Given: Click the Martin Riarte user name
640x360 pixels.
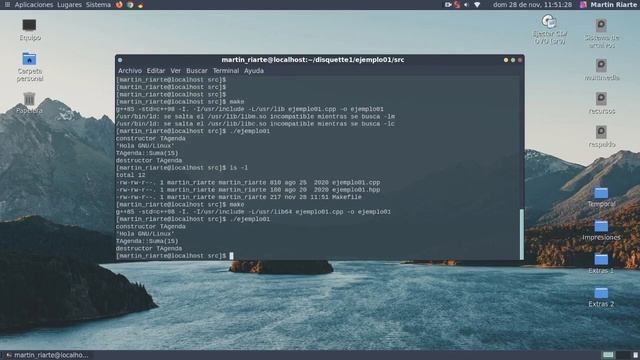Looking at the screenshot, I should click(613, 5).
